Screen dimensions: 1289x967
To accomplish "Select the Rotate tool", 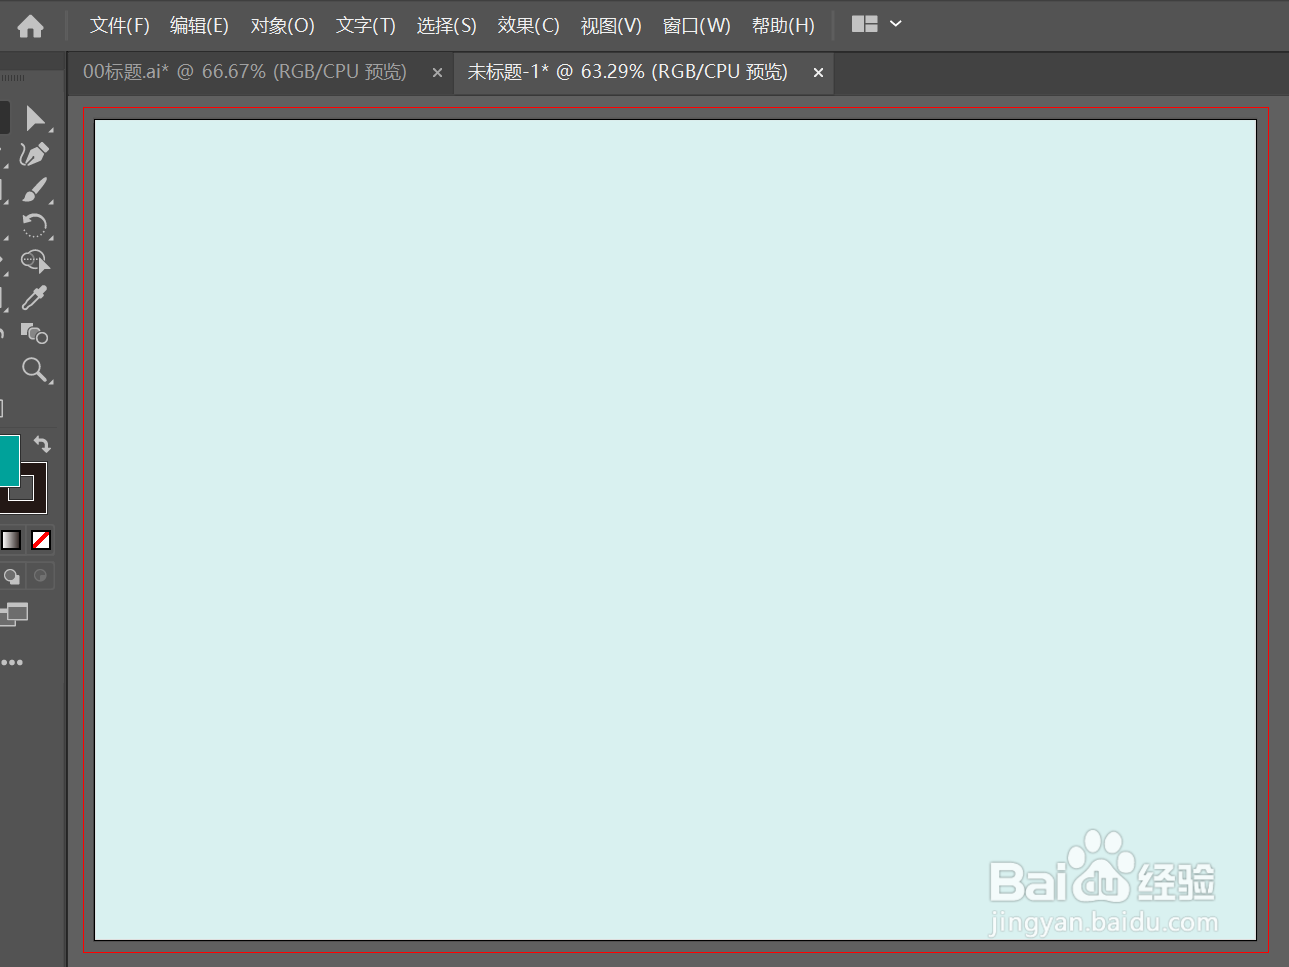I will pyautogui.click(x=35, y=226).
